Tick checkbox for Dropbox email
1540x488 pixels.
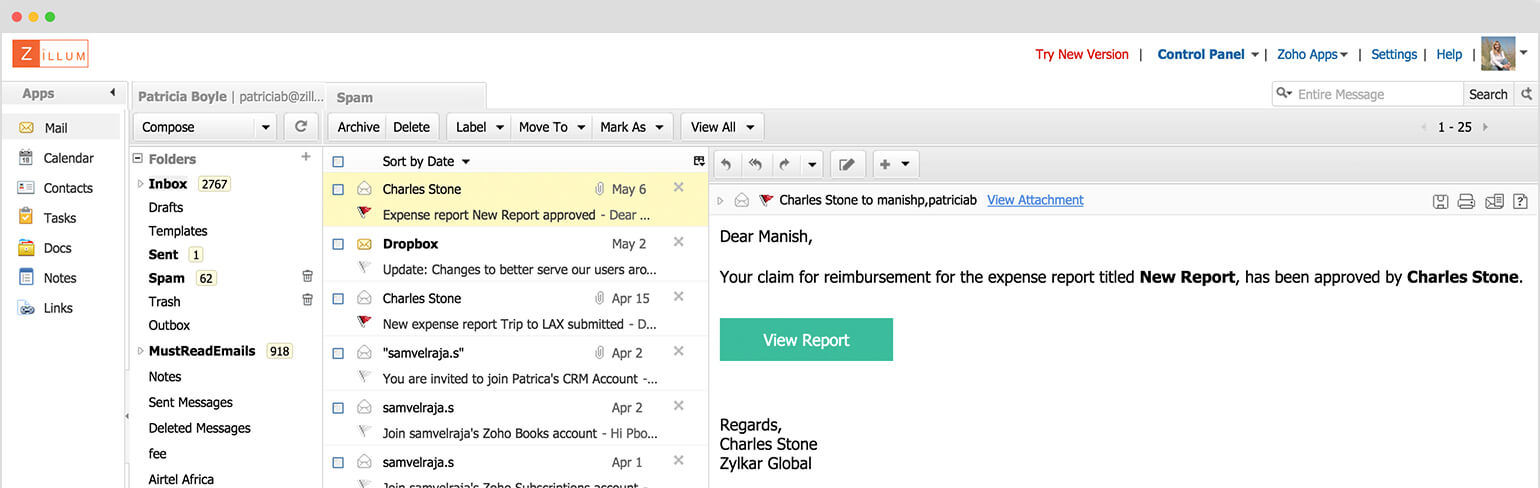pyautogui.click(x=338, y=244)
